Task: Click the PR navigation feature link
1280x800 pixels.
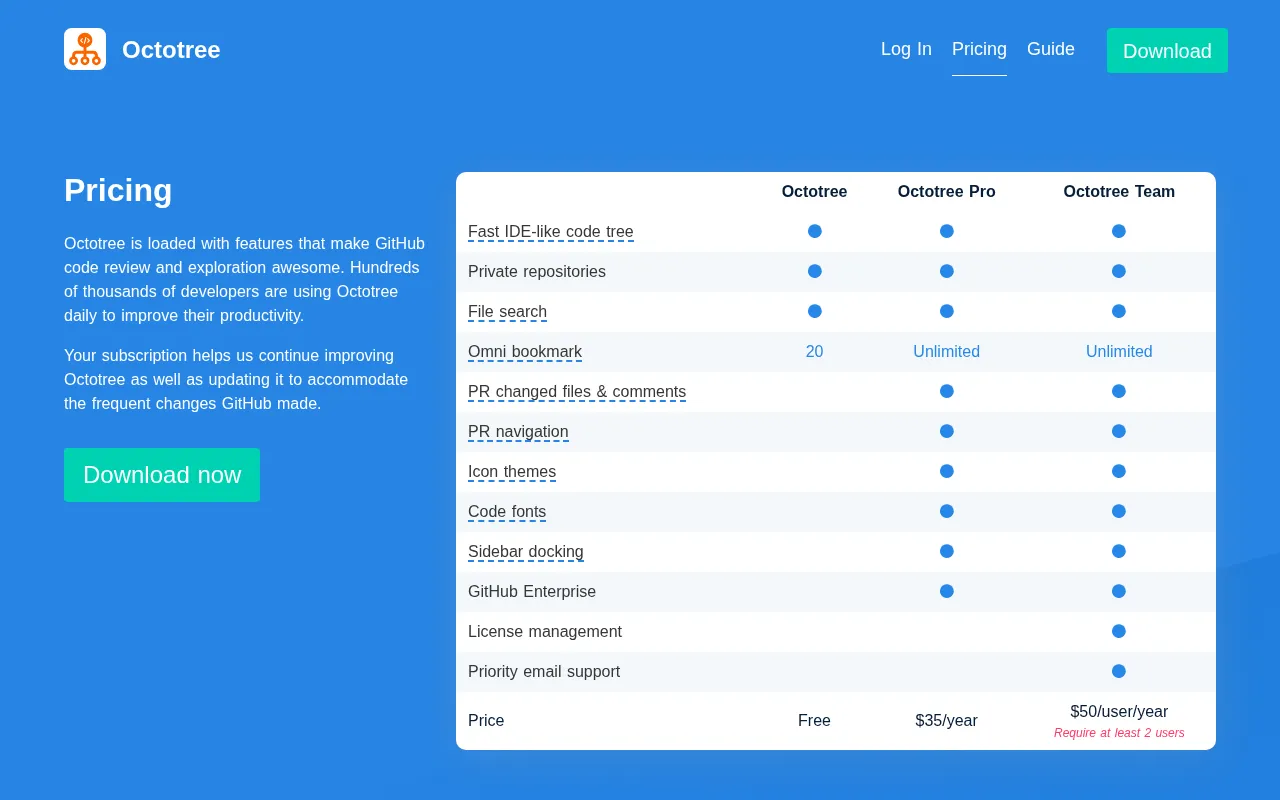Action: click(x=518, y=432)
